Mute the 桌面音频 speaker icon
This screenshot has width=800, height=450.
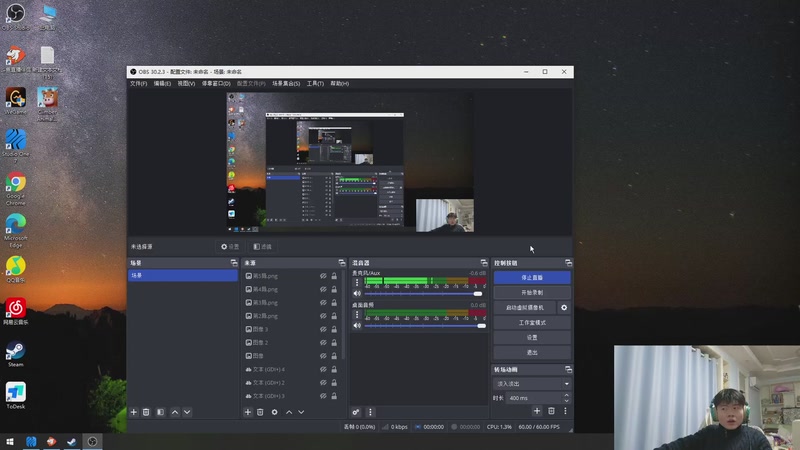[357, 326]
